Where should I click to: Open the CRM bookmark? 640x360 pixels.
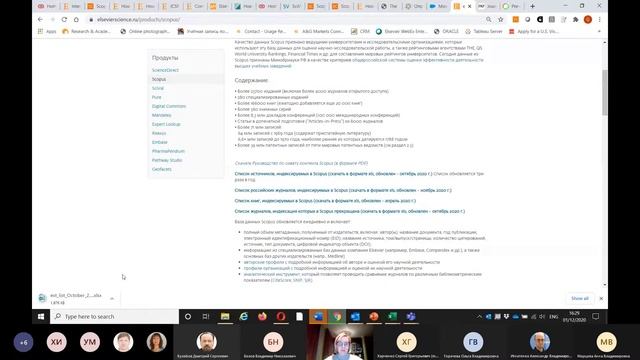pyautogui.click(x=360, y=31)
